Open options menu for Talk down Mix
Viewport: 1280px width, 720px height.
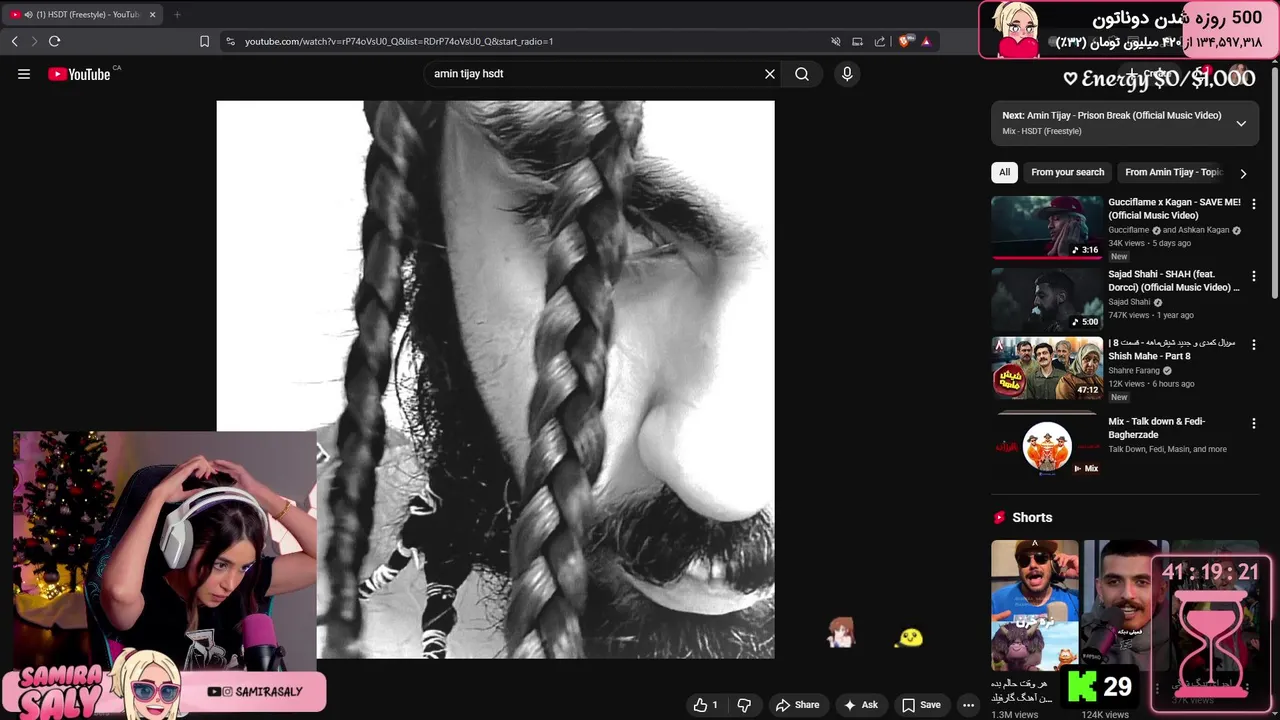click(x=1253, y=424)
